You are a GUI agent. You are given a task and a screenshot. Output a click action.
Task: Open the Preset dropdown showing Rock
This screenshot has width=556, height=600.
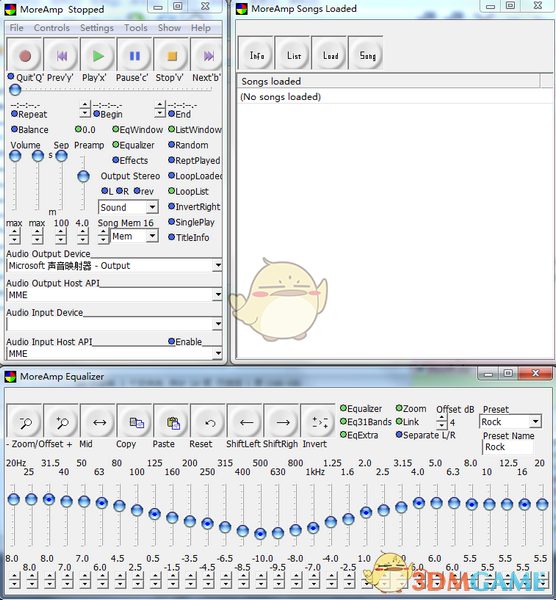click(510, 422)
